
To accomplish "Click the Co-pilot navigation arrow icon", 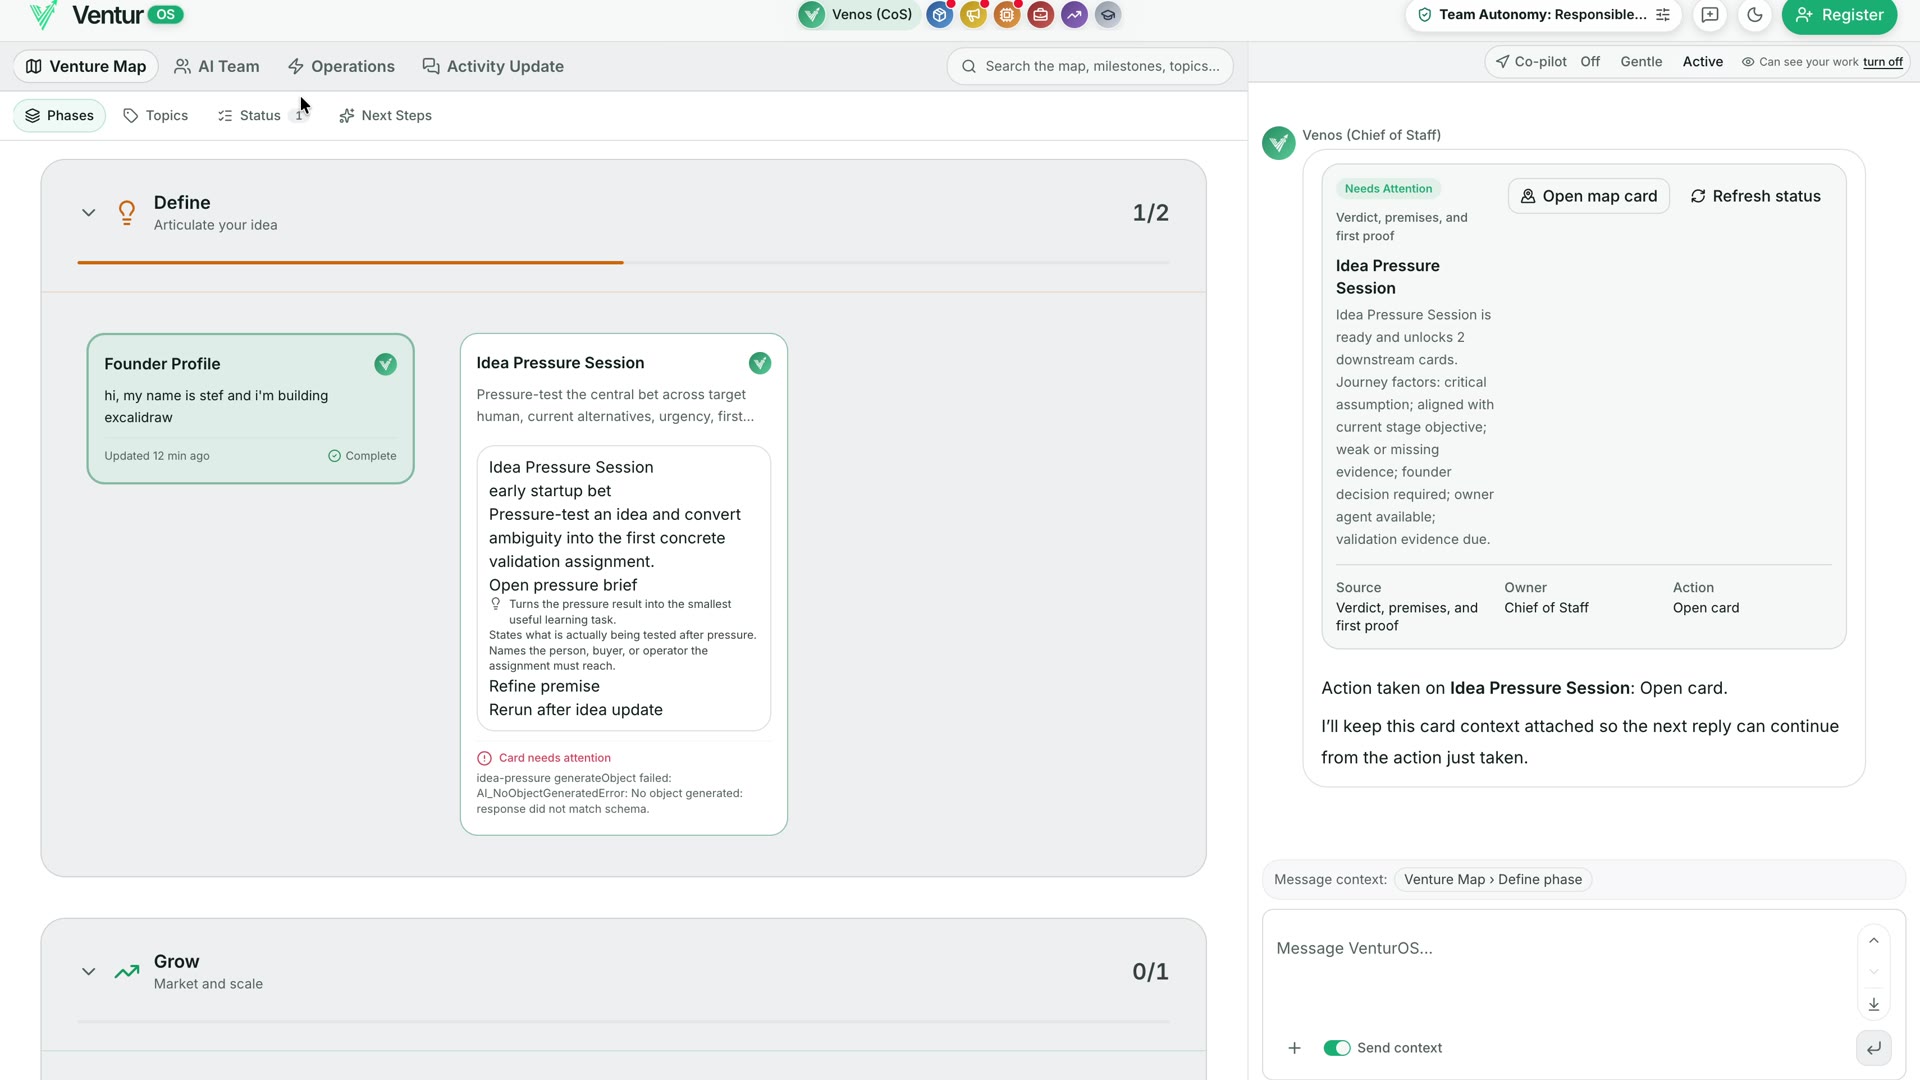I will 1502,62.
